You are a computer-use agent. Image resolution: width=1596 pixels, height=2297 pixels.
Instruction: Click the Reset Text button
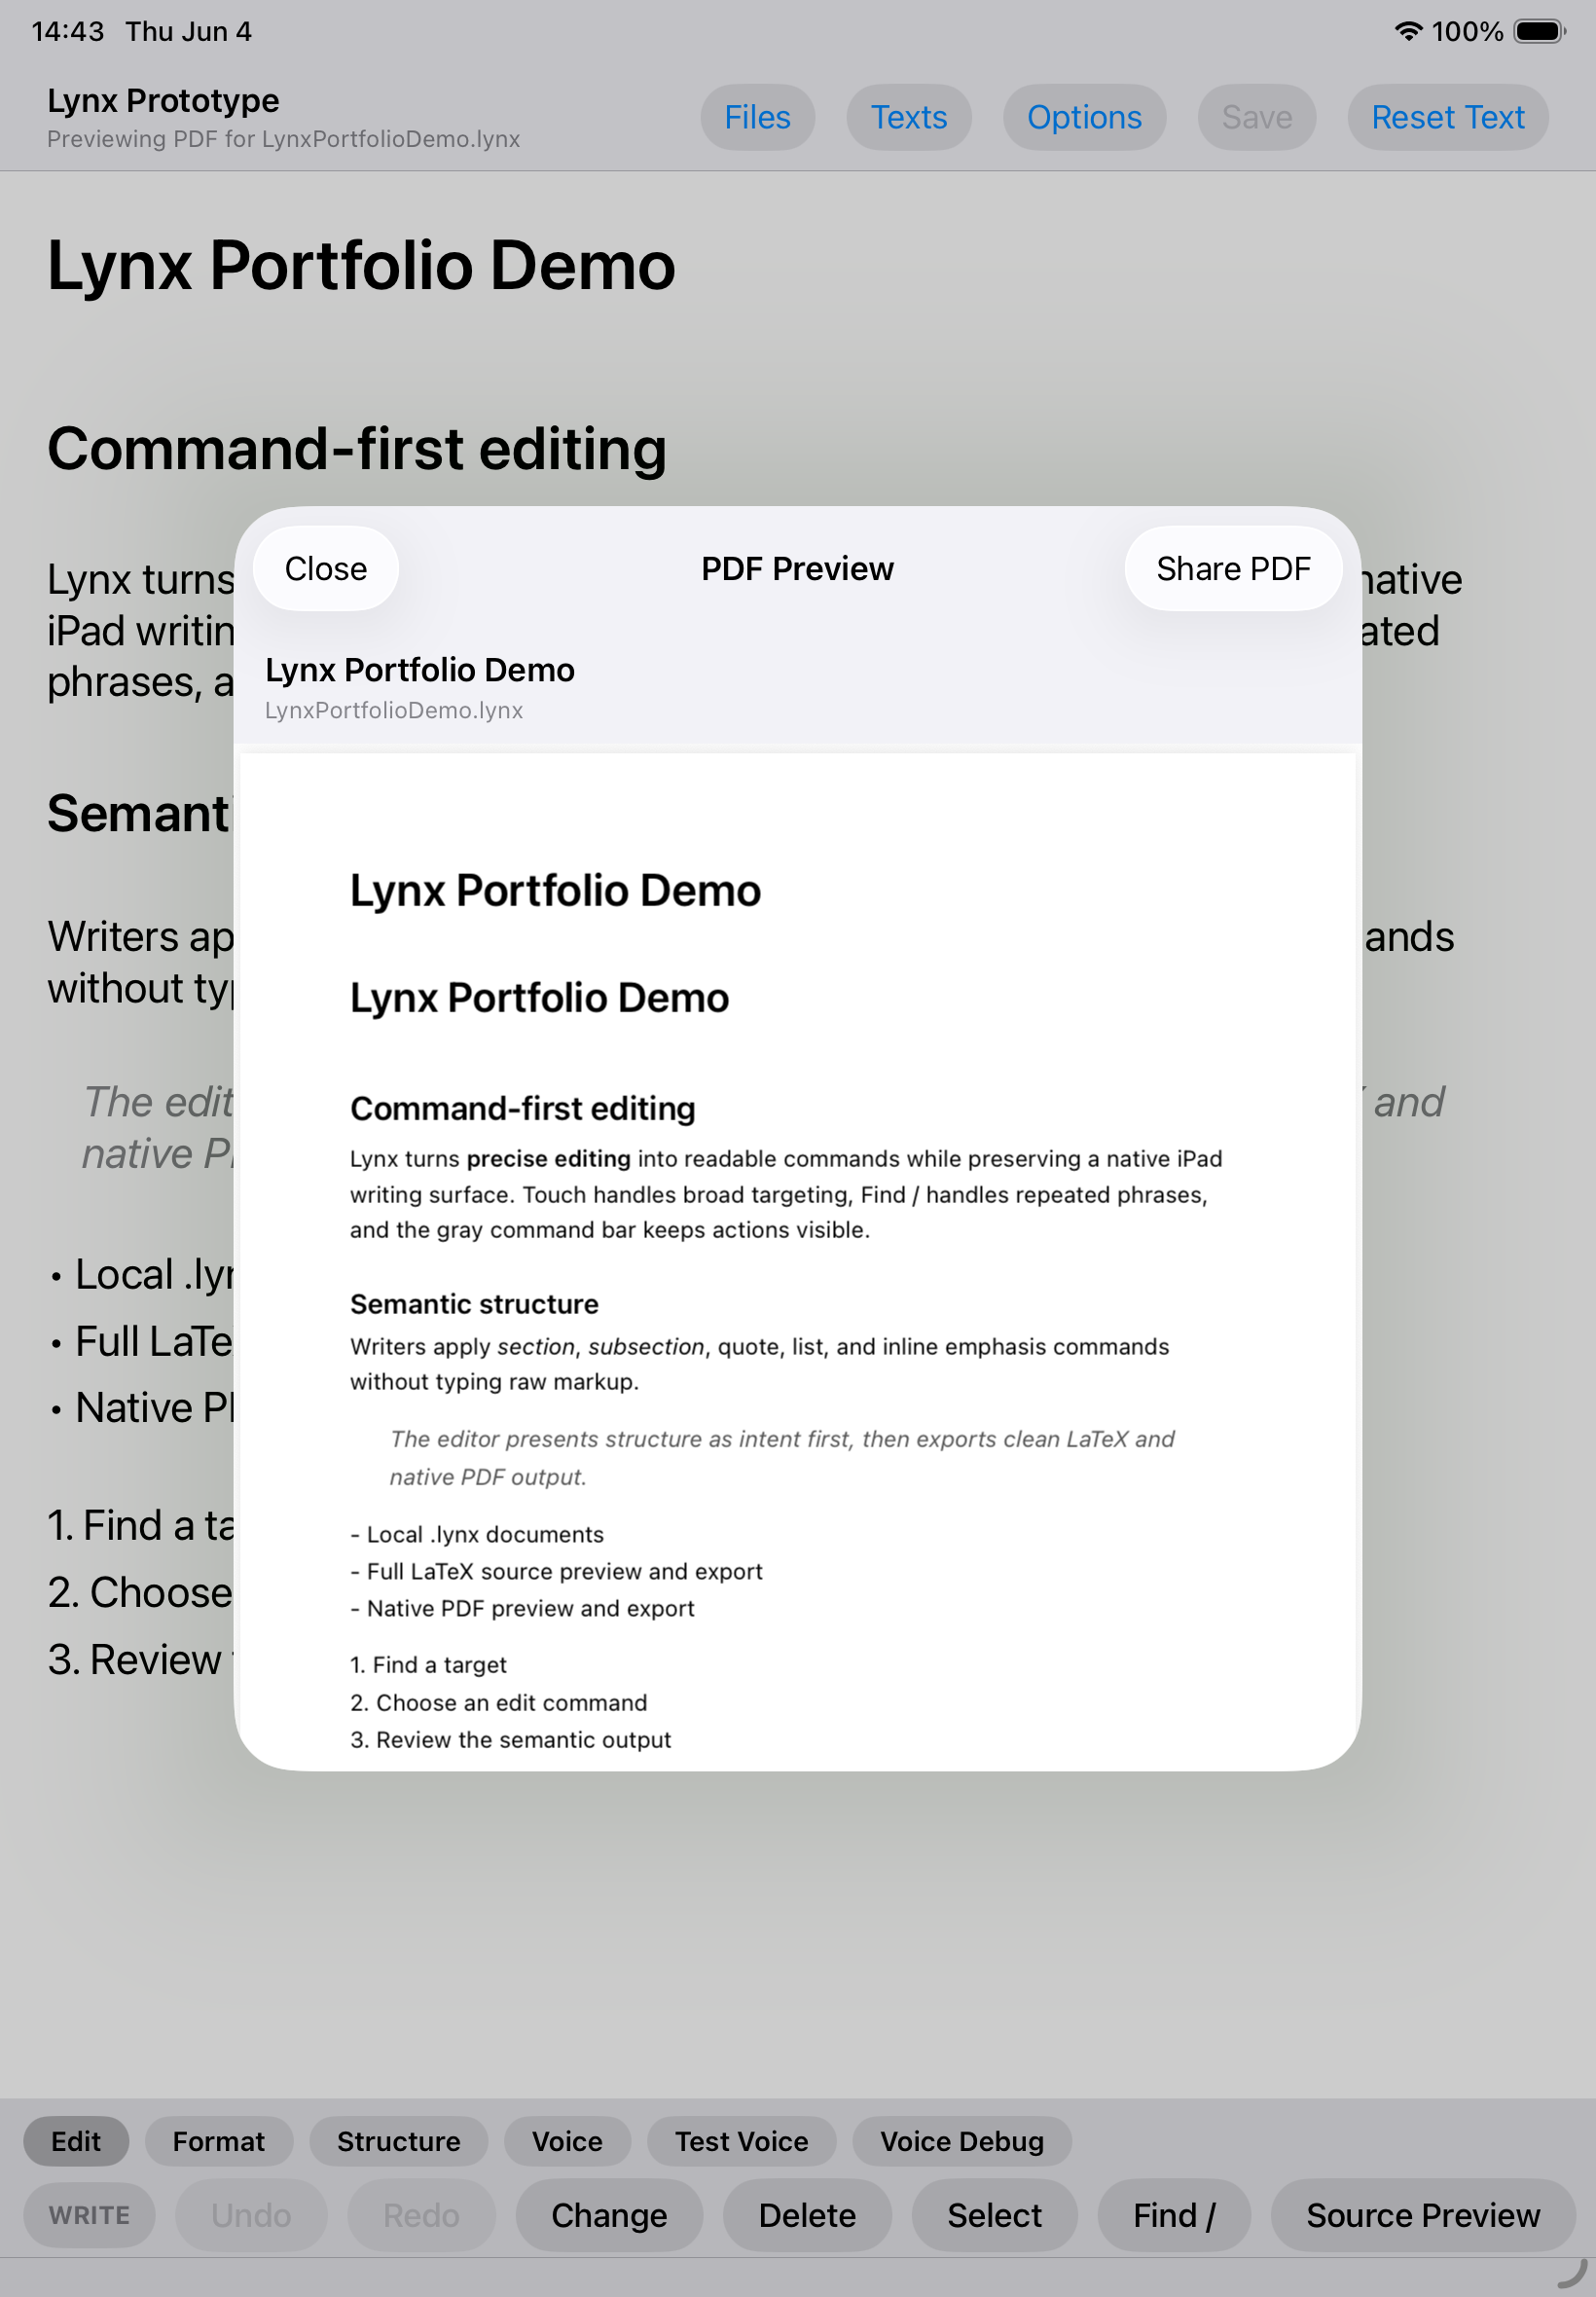(1447, 117)
